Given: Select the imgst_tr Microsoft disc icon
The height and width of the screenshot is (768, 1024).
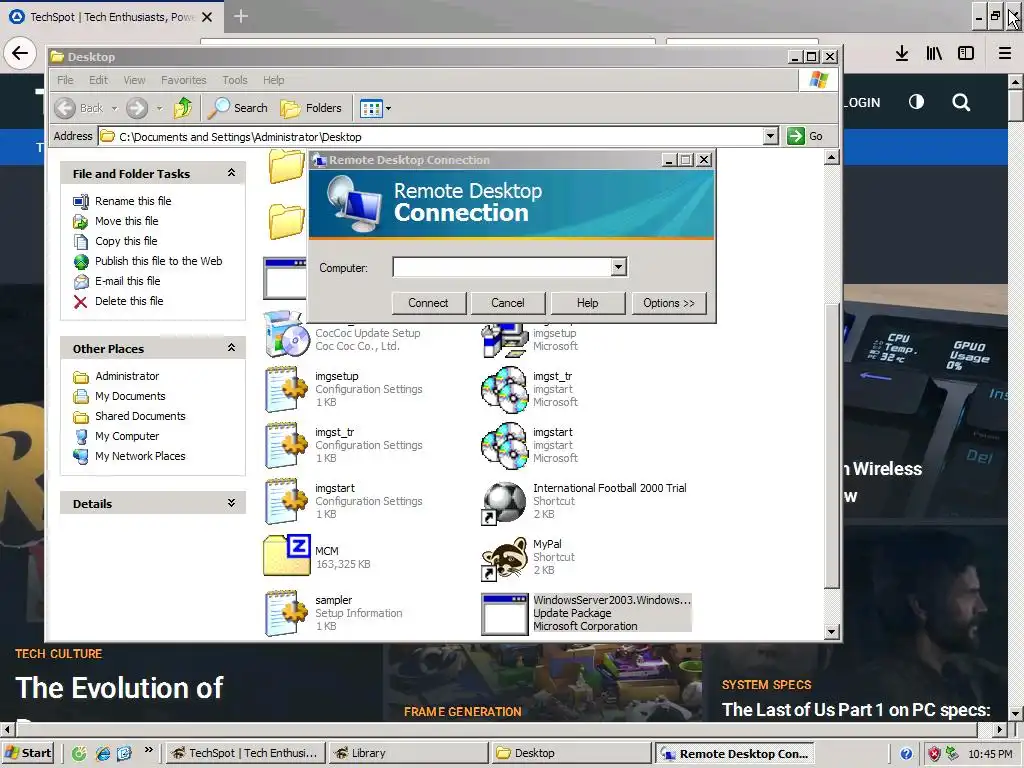Looking at the screenshot, I should click(504, 389).
